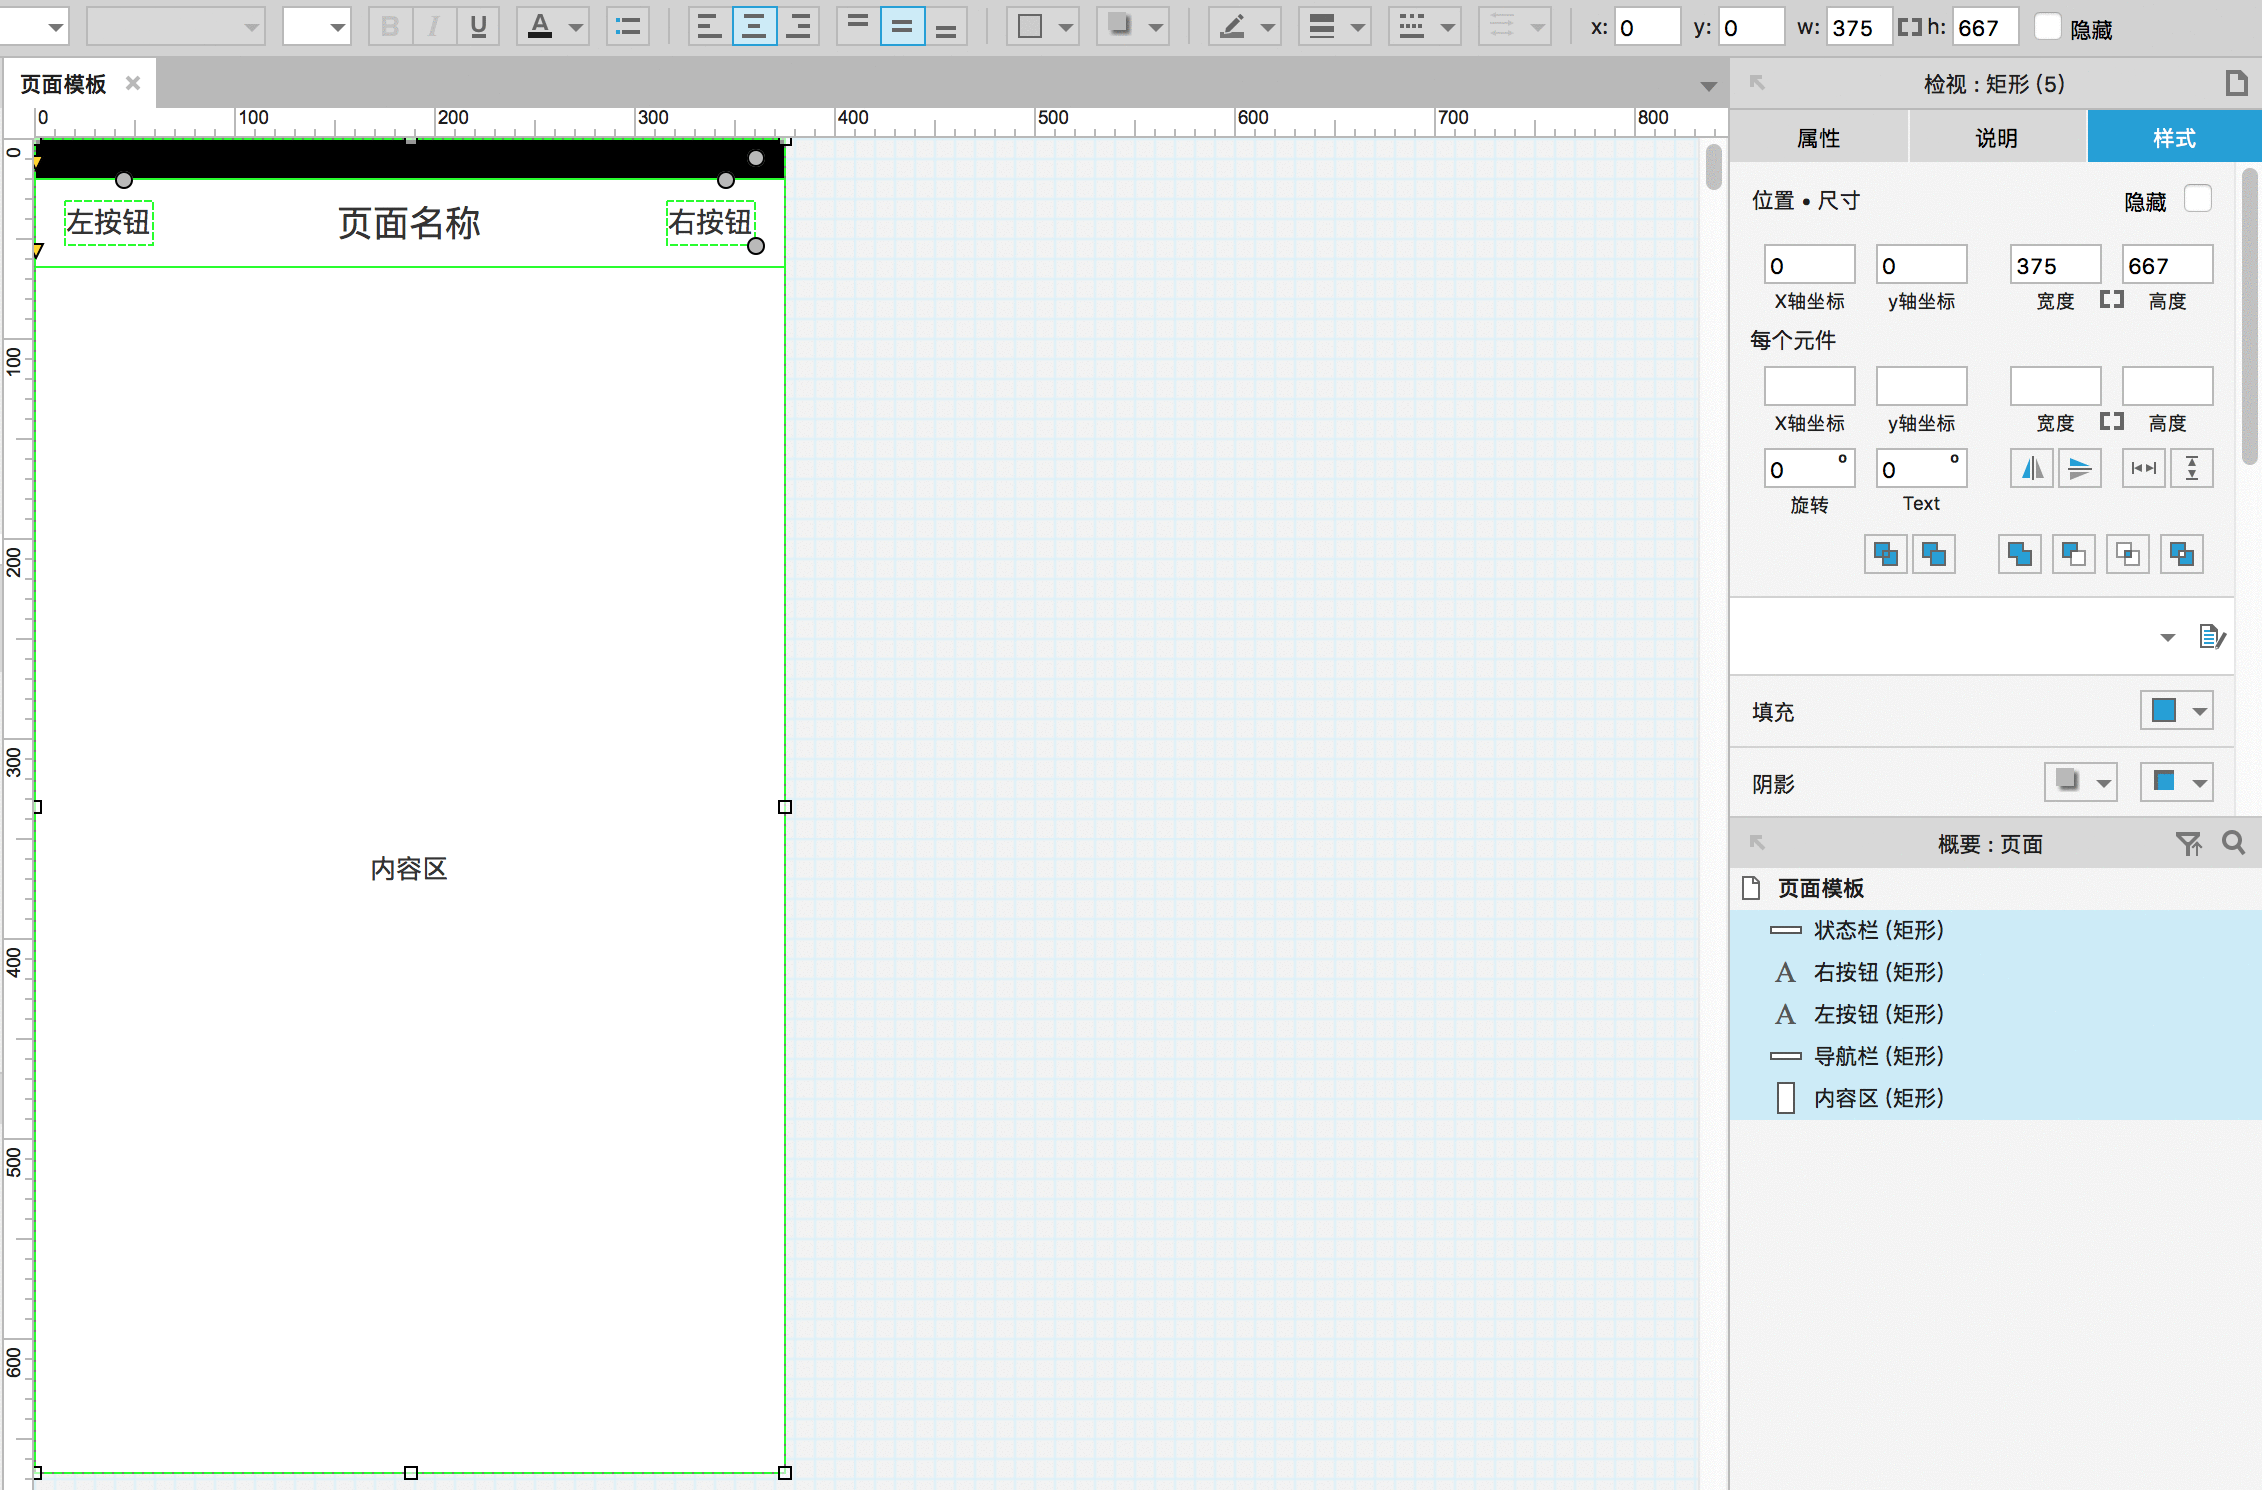The height and width of the screenshot is (1490, 2262).
Task: Click the line width toolbar icon
Action: (1322, 27)
